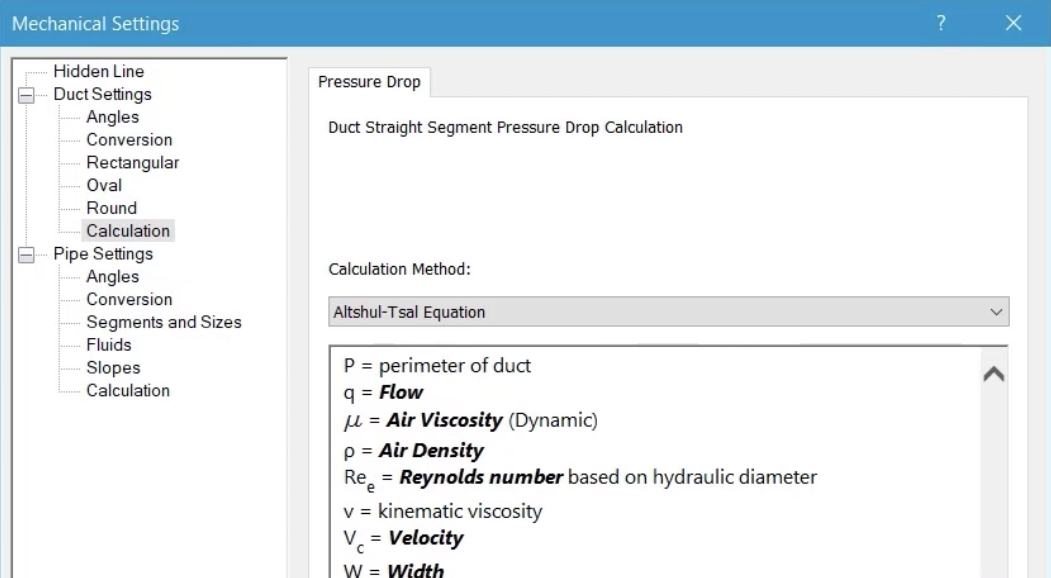Switch to the Pressure Drop tab
This screenshot has width=1051, height=578.
click(x=369, y=82)
